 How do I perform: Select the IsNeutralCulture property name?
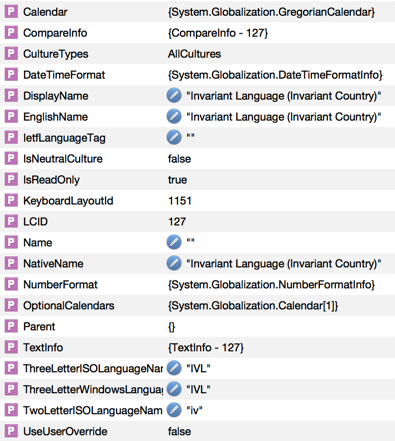(63, 159)
